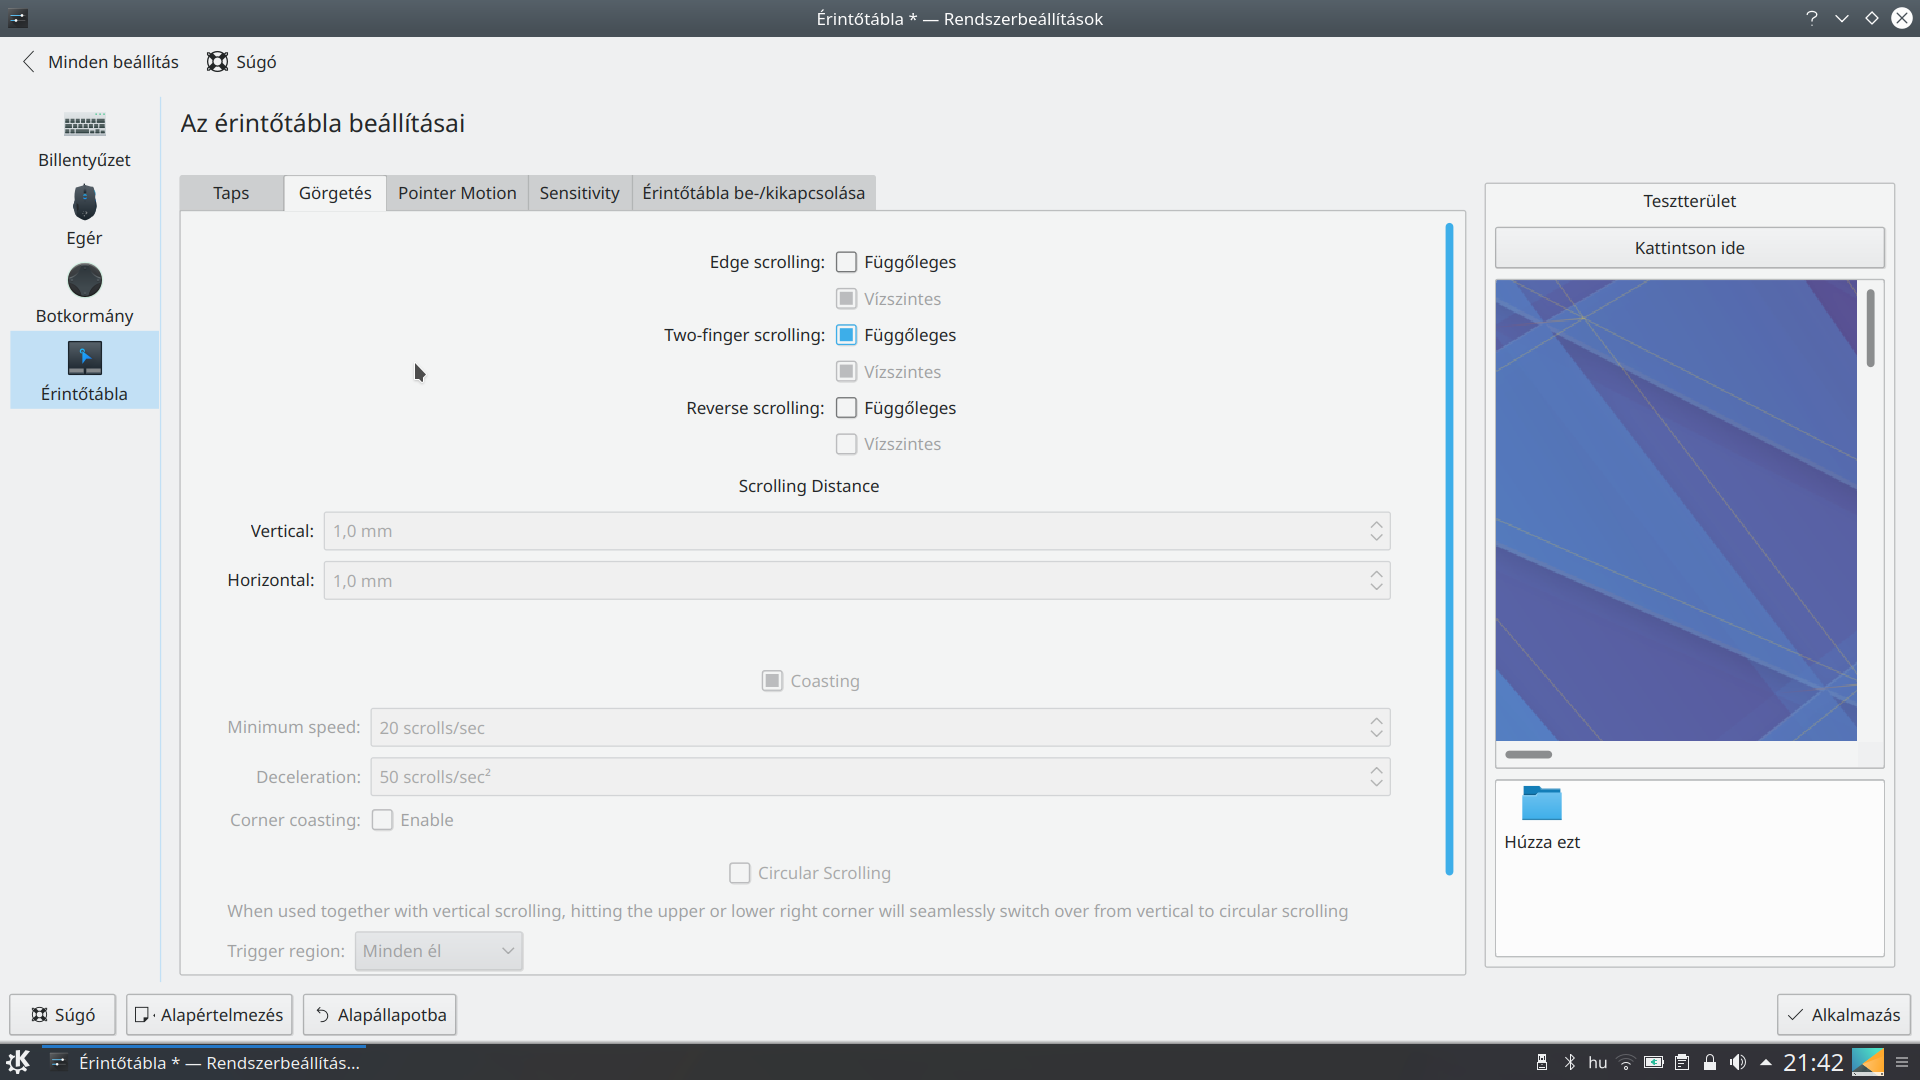Expand hidden system tray icons arrow
This screenshot has height=1080, width=1920.
(1766, 1062)
